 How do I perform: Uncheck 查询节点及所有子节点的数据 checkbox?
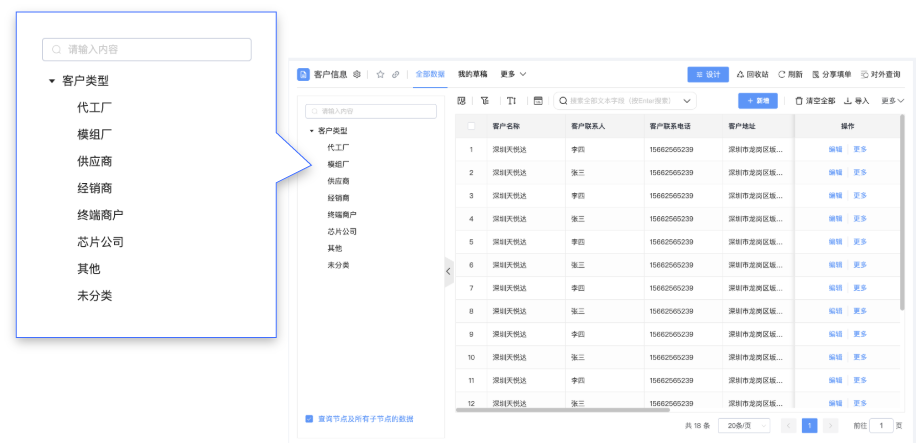pos(309,418)
